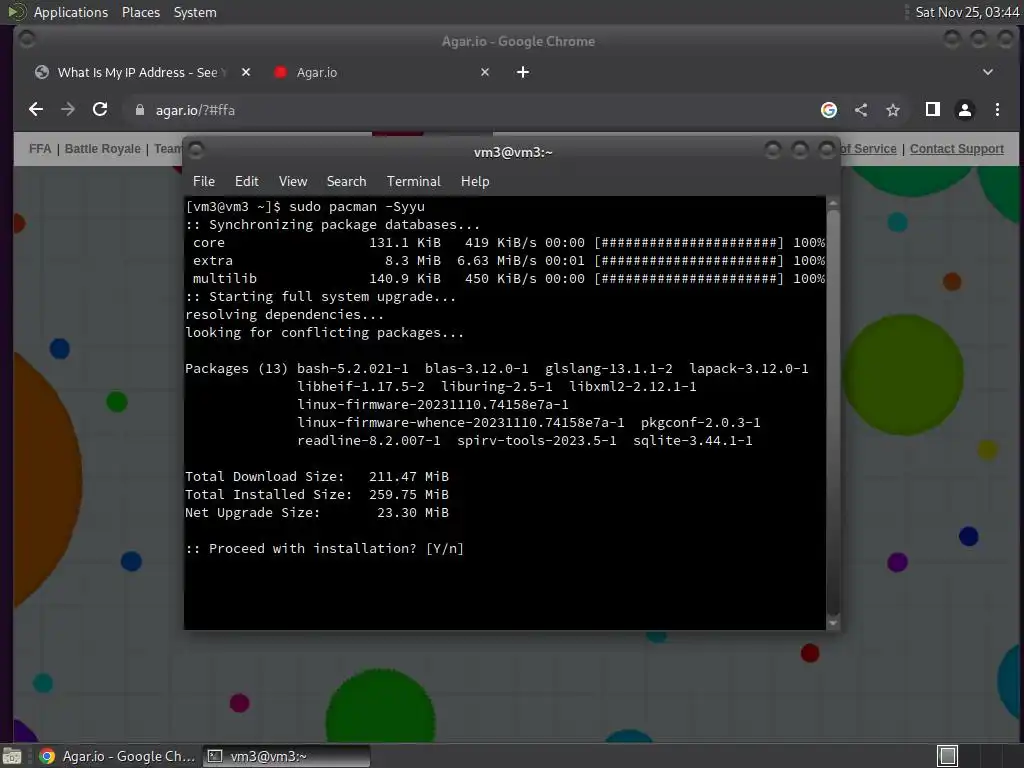View site info via the lock icon
Viewport: 1024px width, 768px height.
139,110
